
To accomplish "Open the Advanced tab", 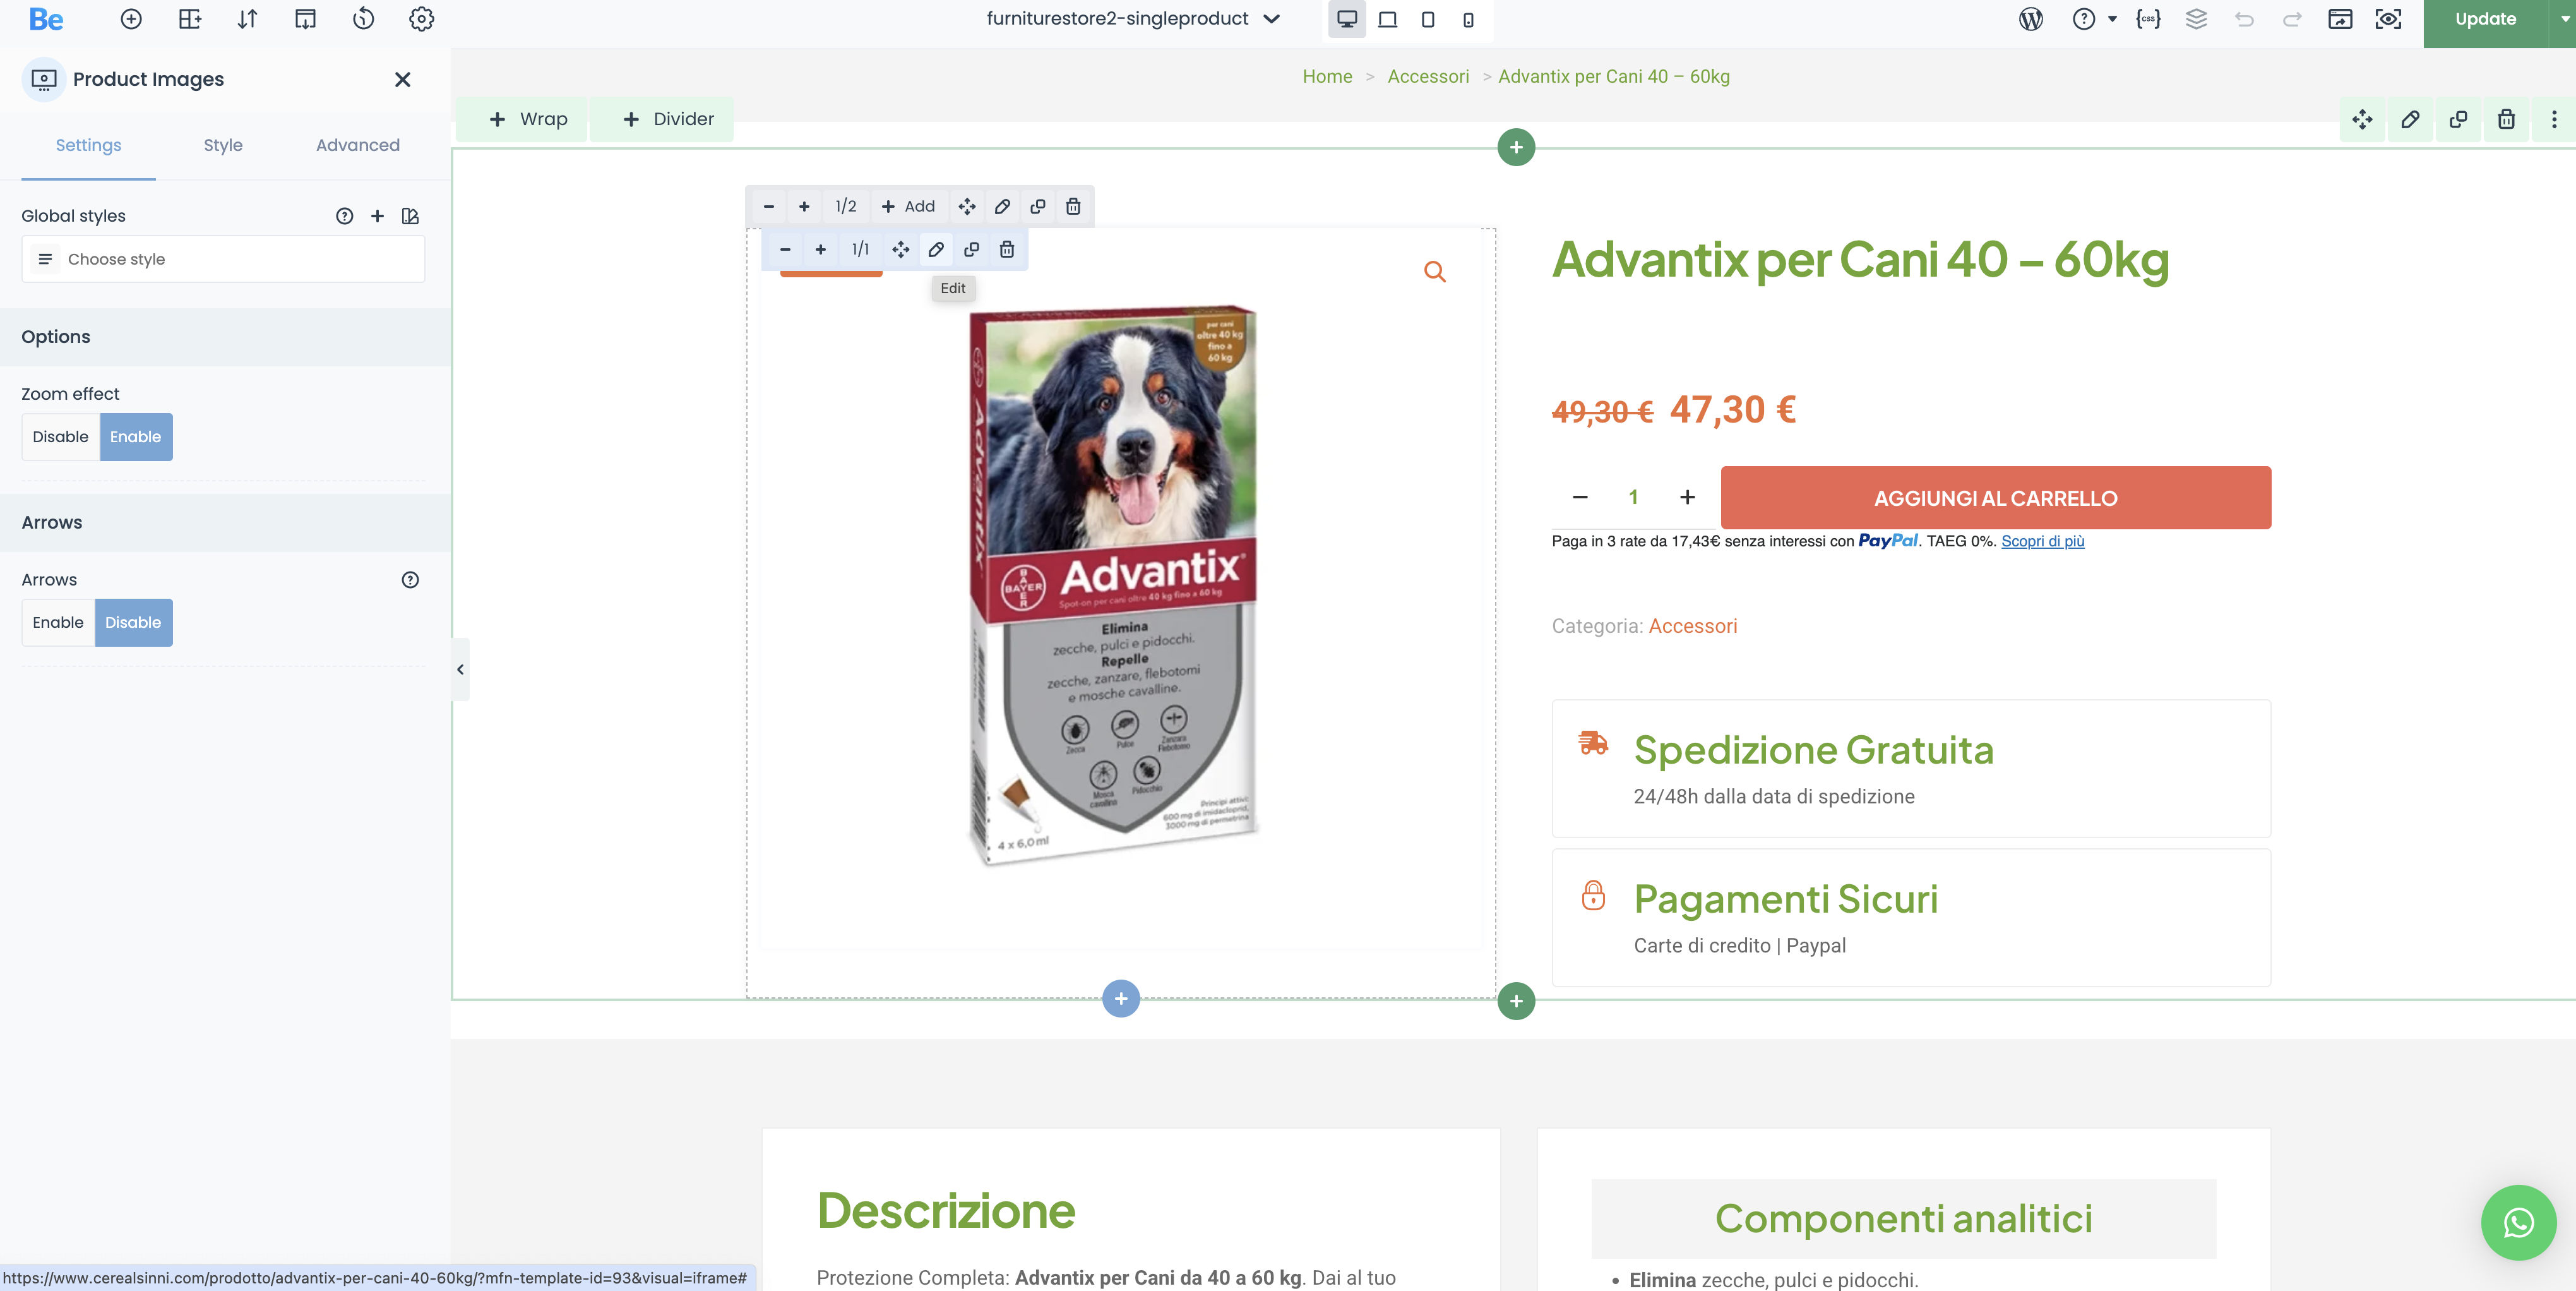I will pos(357,145).
